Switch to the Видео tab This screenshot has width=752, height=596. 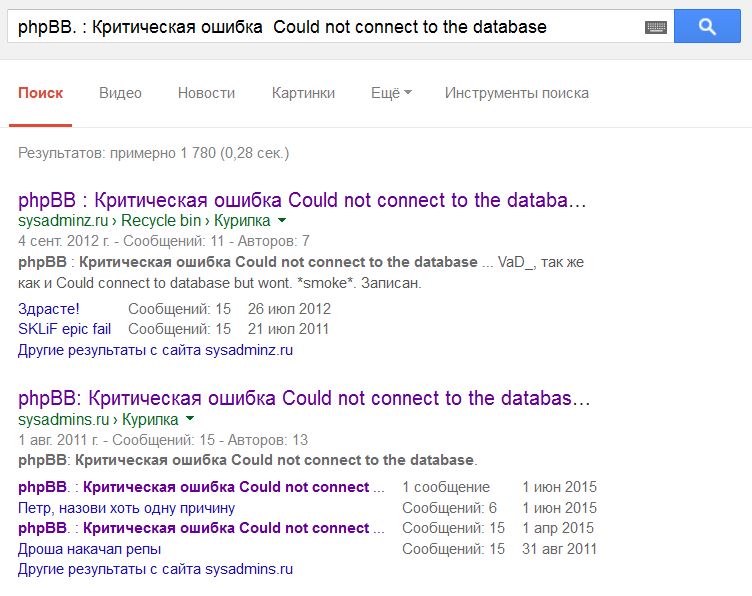coord(120,93)
